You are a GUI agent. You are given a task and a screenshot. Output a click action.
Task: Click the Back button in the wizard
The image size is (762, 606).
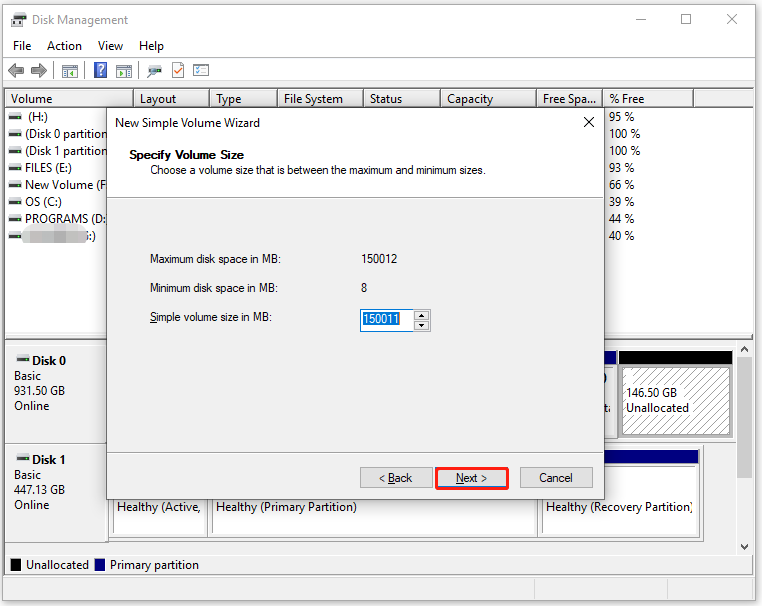click(396, 478)
